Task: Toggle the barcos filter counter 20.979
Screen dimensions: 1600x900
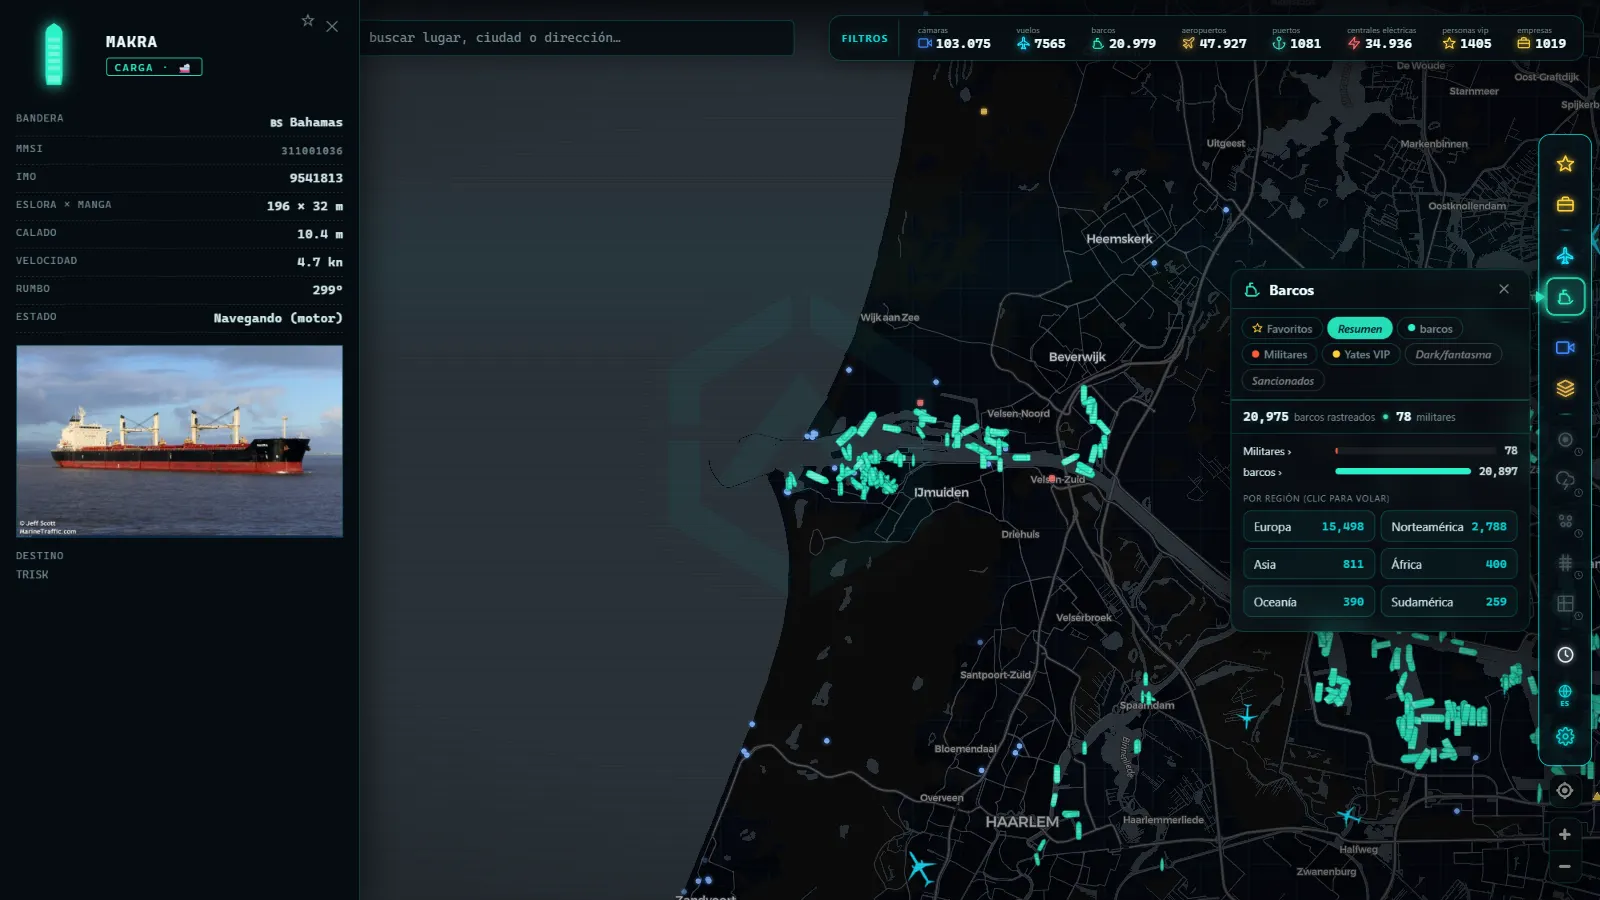Action: pyautogui.click(x=1123, y=39)
